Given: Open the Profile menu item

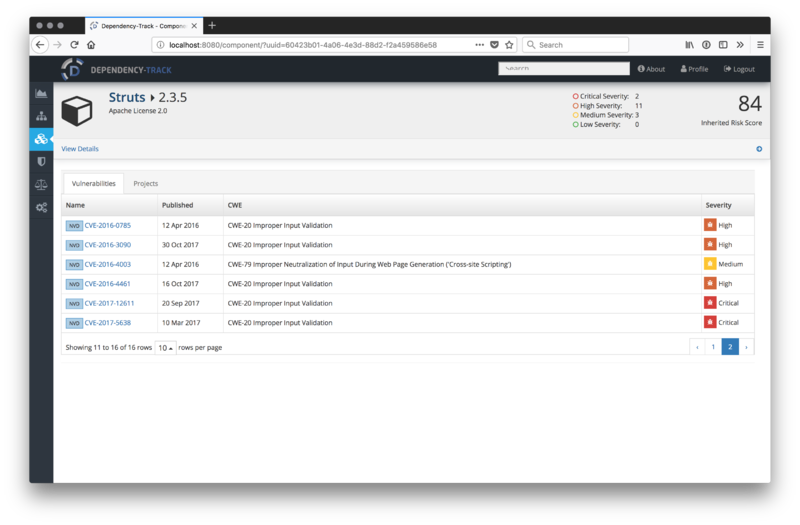Looking at the screenshot, I should pyautogui.click(x=694, y=69).
